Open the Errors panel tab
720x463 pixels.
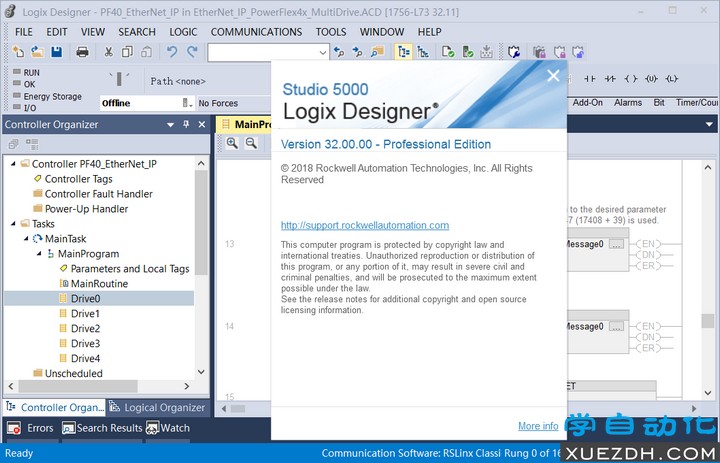[x=31, y=428]
